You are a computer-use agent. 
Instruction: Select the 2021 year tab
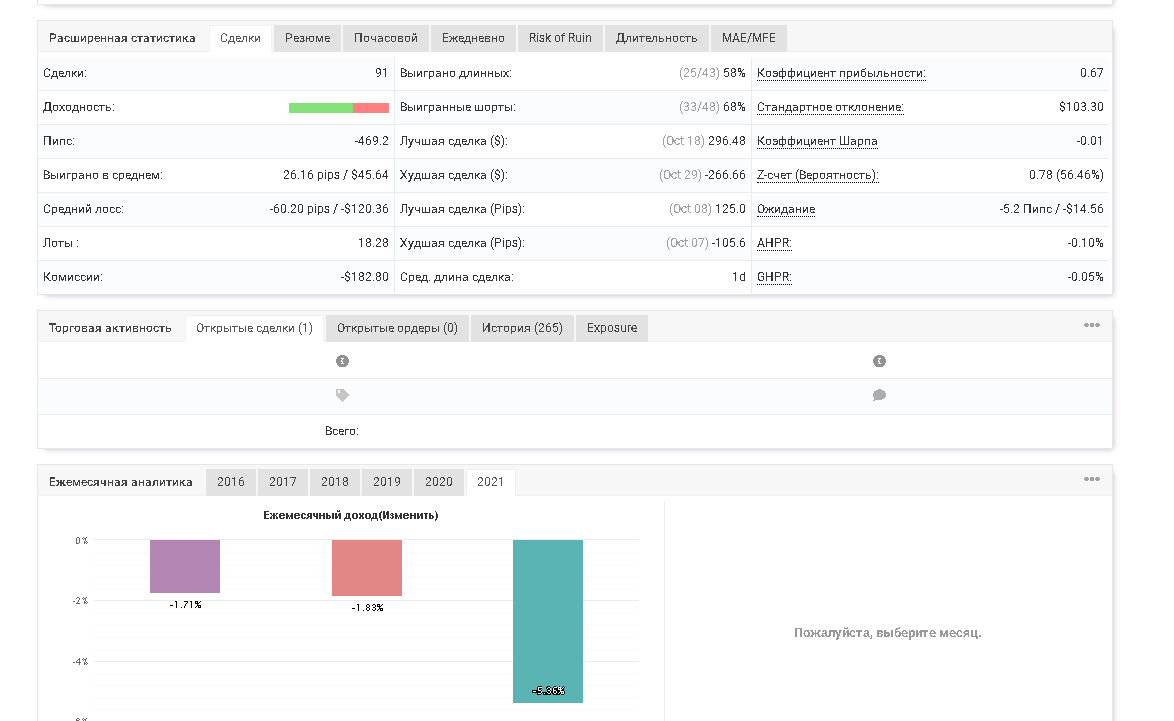click(x=490, y=482)
